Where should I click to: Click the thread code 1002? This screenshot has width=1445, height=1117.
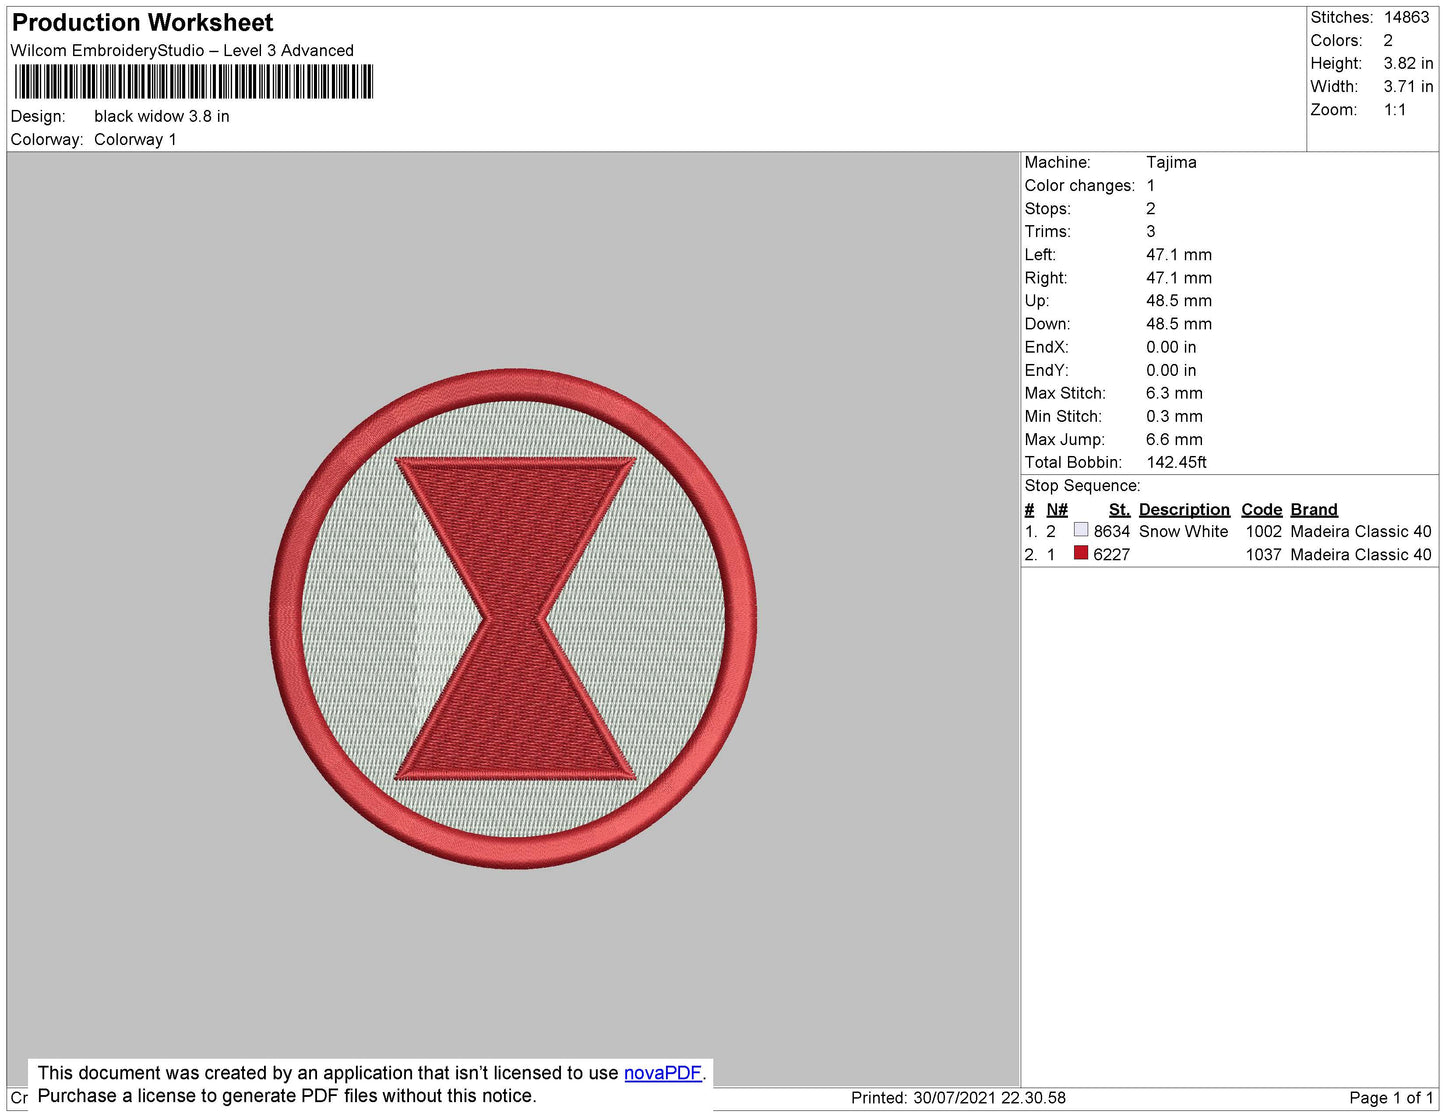pyautogui.click(x=1264, y=532)
